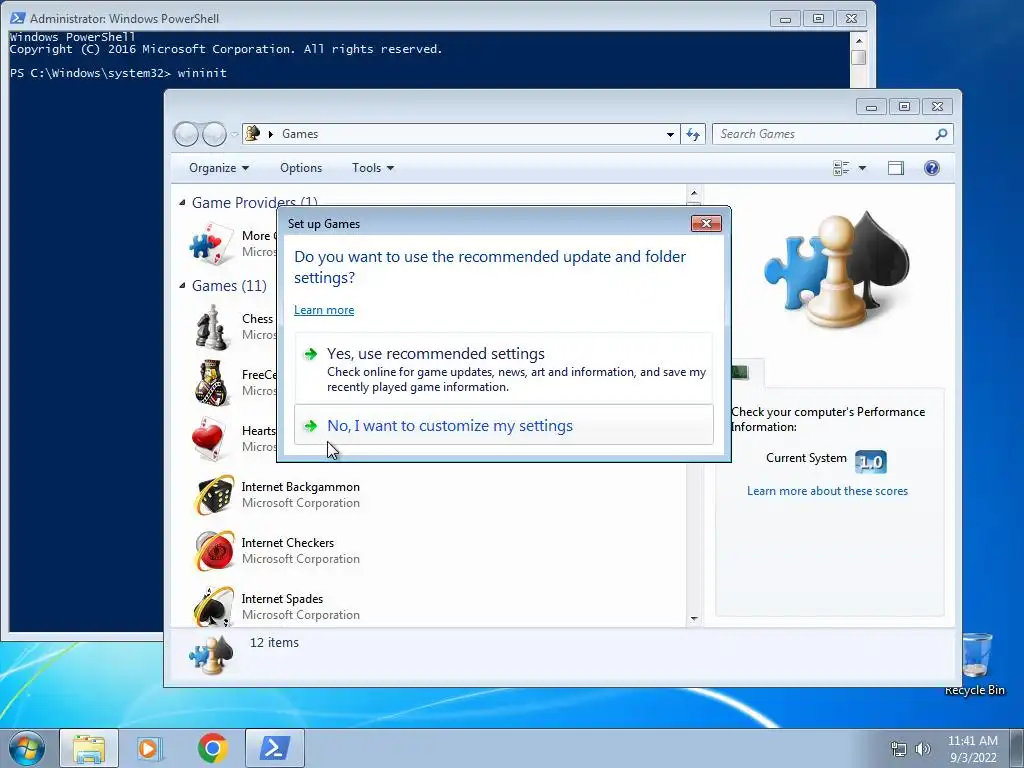Open the Tools dropdown menu

click(x=373, y=168)
